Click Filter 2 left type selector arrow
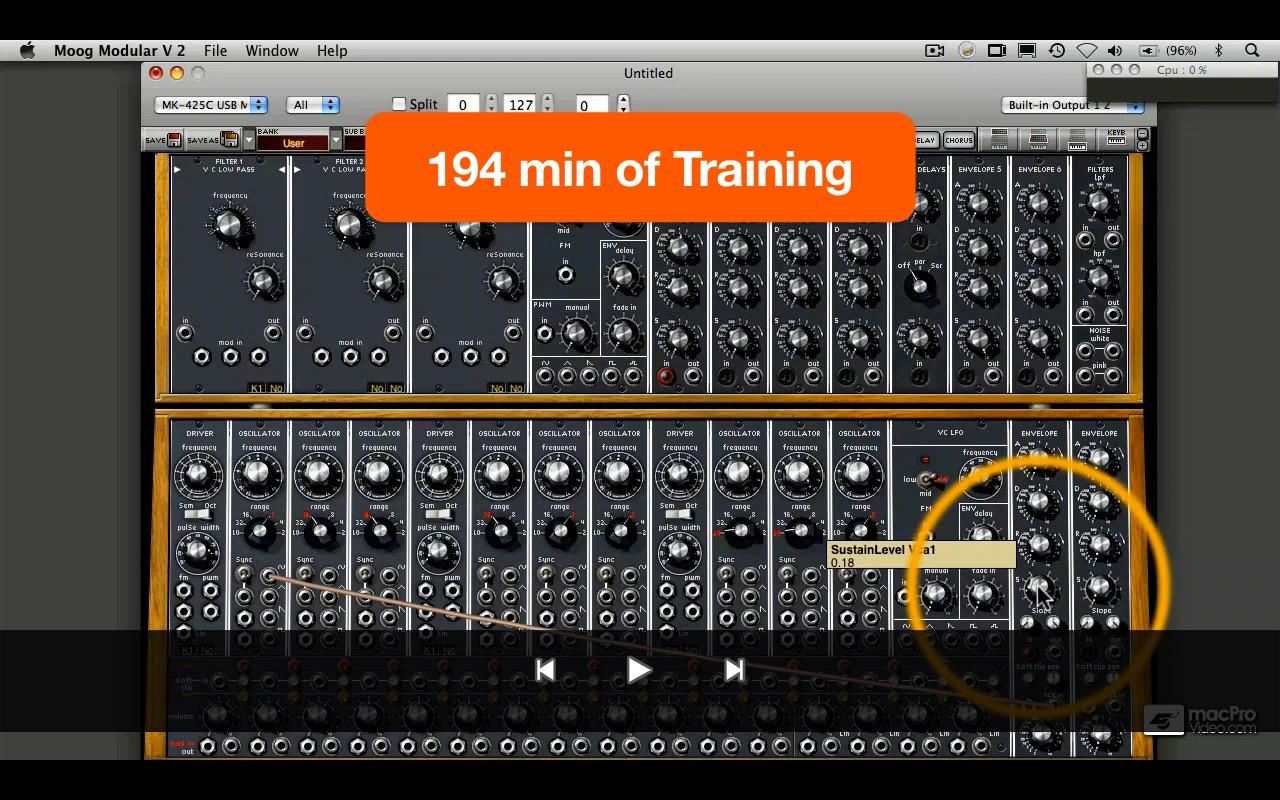The image size is (1280, 800). tap(298, 170)
